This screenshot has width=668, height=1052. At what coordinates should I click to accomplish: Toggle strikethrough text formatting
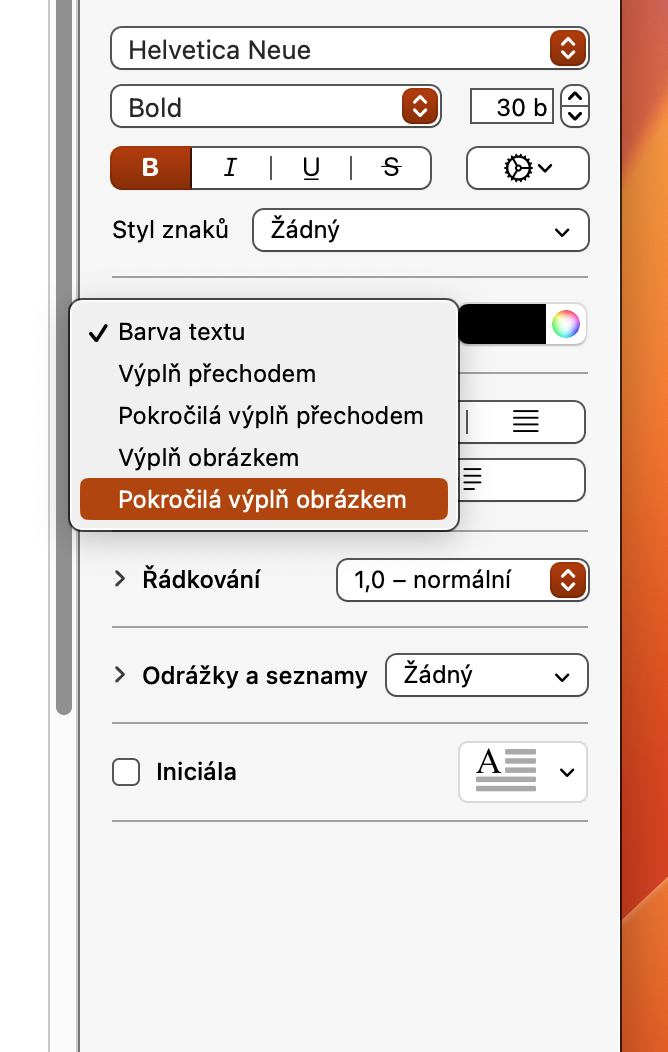click(x=391, y=168)
